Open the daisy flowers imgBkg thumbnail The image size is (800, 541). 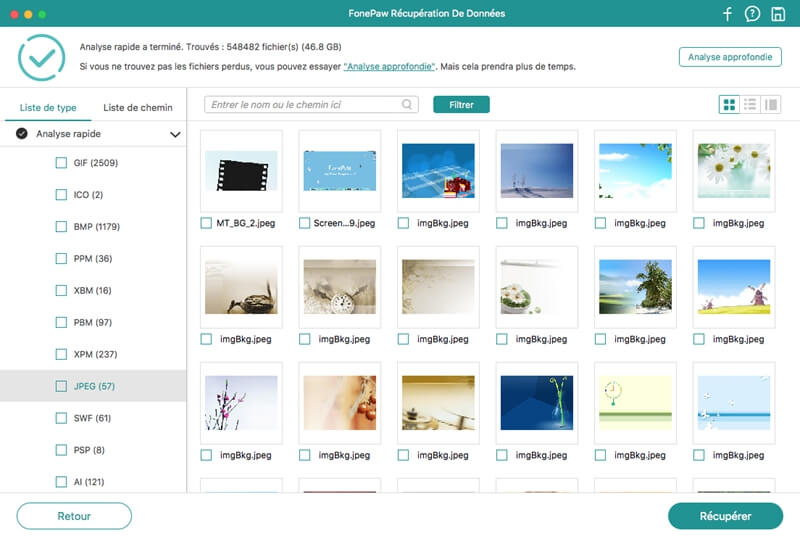[x=734, y=171]
